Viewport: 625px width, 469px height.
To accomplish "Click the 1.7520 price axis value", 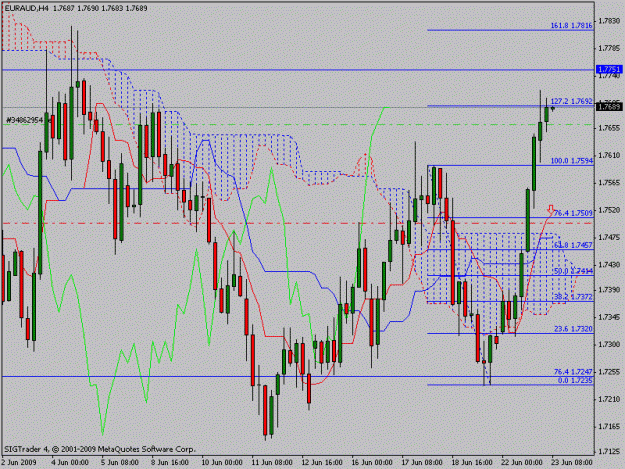I will [609, 210].
